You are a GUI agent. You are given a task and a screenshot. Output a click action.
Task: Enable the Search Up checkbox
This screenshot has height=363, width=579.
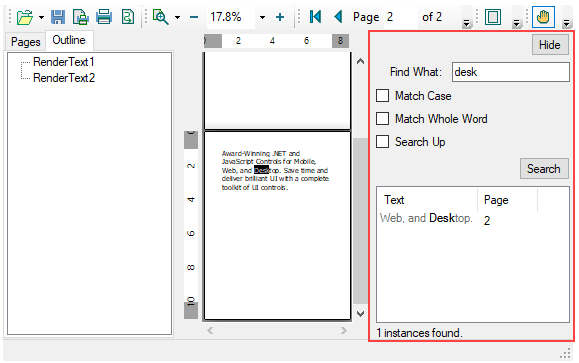[x=383, y=141]
